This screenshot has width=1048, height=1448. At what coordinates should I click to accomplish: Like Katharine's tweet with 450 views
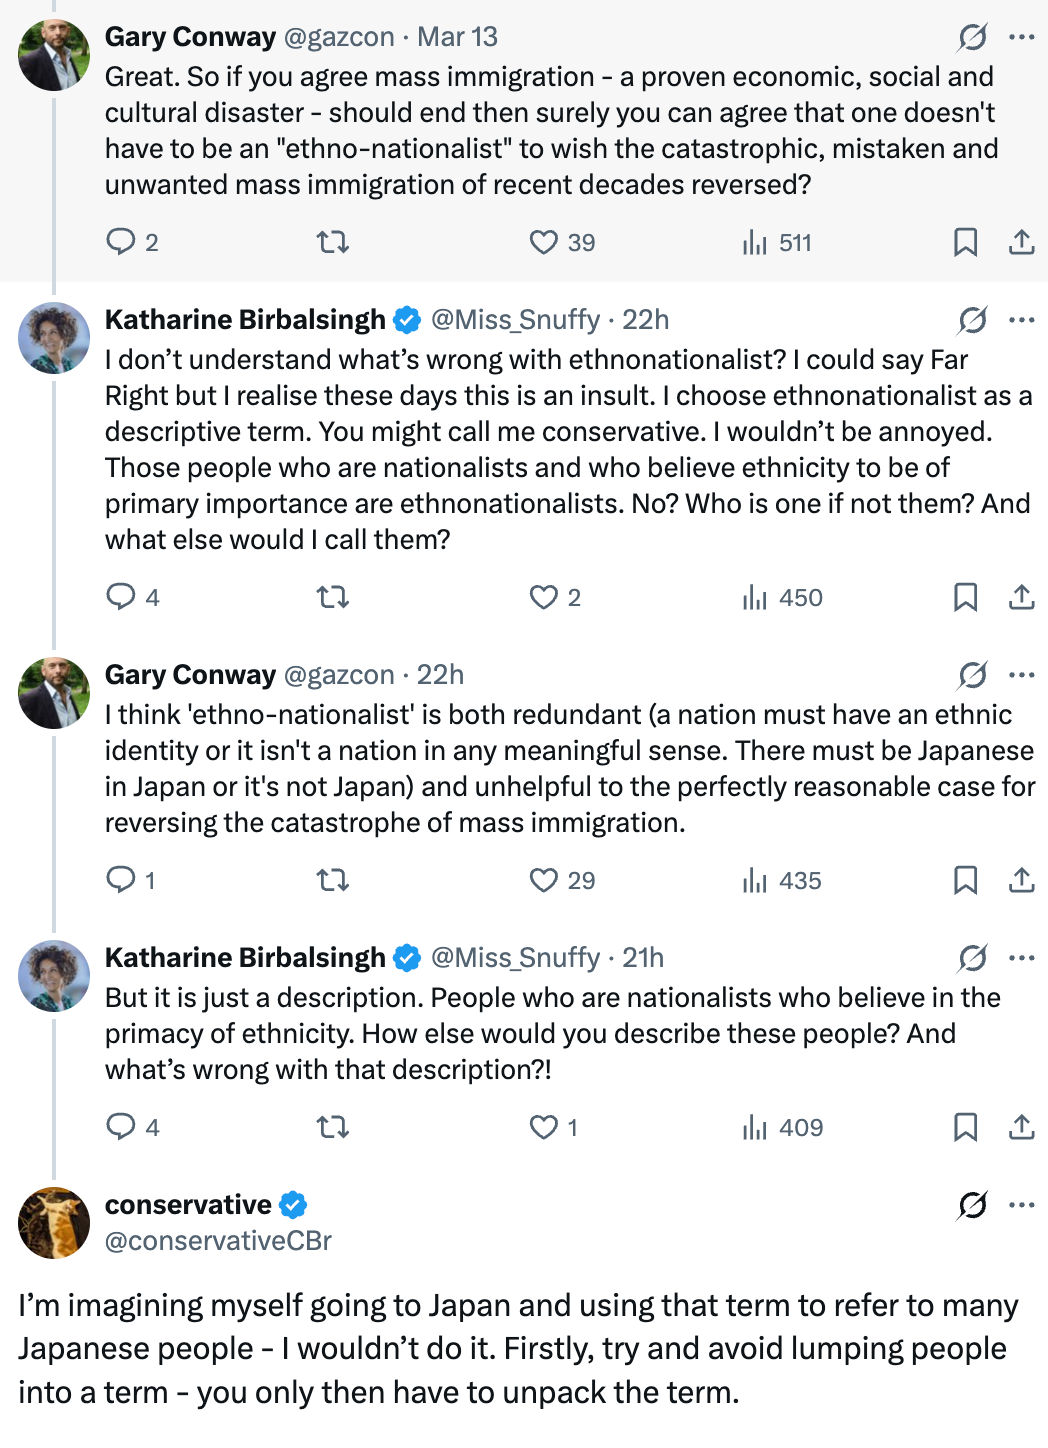tap(544, 597)
